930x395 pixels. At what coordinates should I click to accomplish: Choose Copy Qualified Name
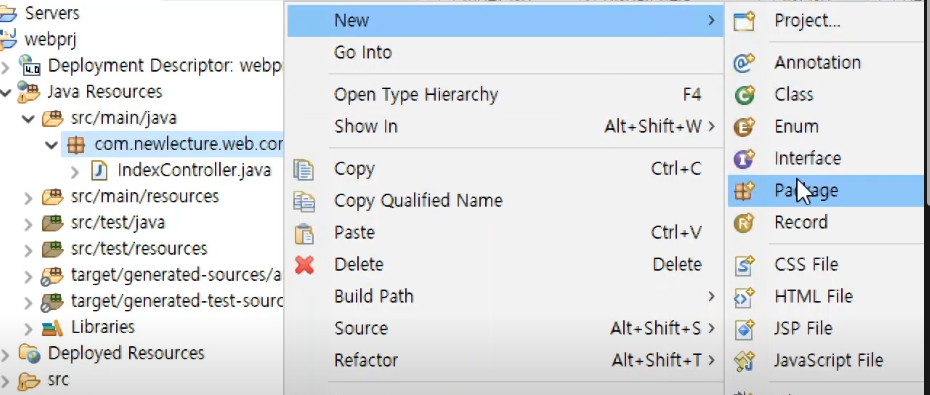pos(505,200)
